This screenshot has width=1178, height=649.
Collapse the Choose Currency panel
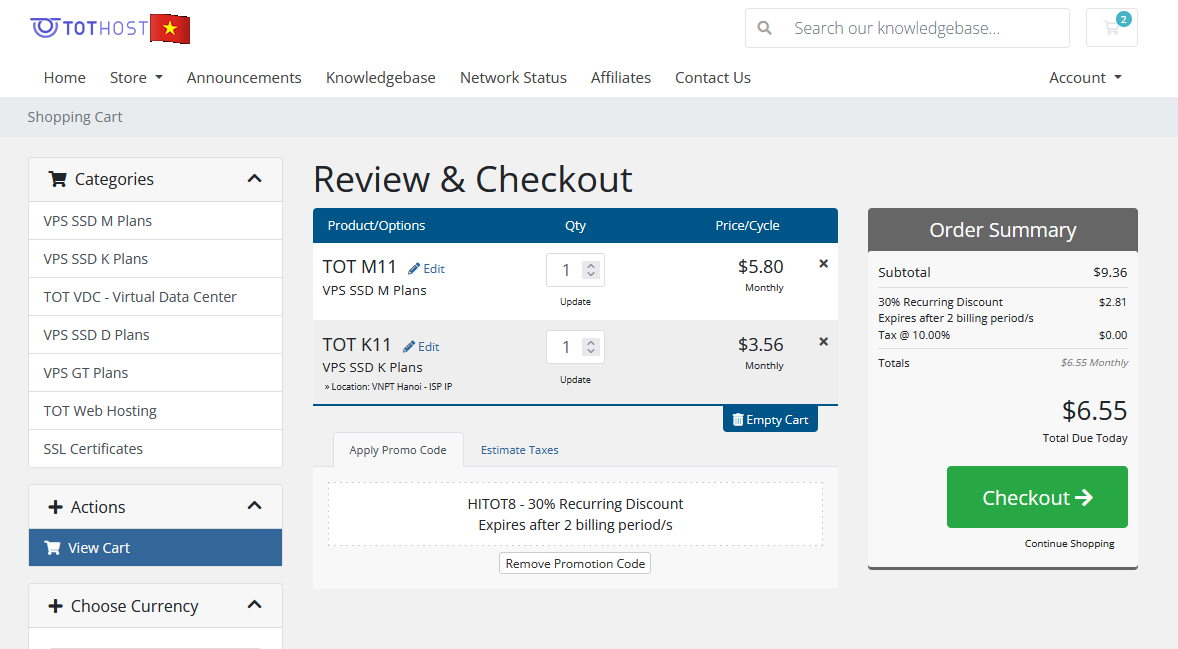click(254, 606)
